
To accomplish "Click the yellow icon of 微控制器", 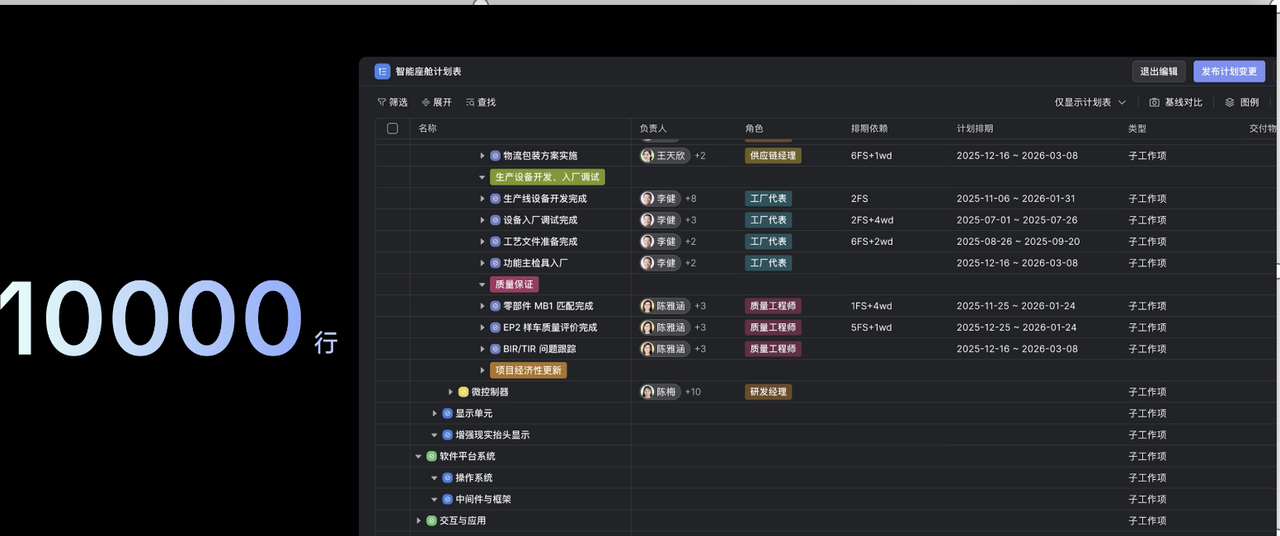I will point(463,392).
